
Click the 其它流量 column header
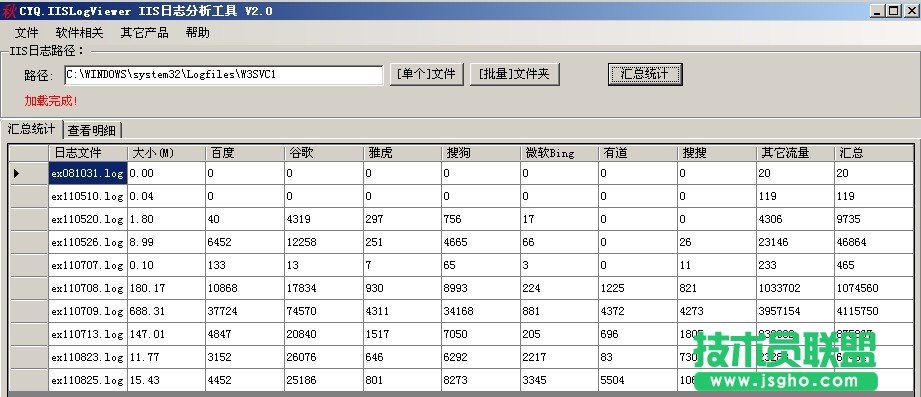pos(795,153)
